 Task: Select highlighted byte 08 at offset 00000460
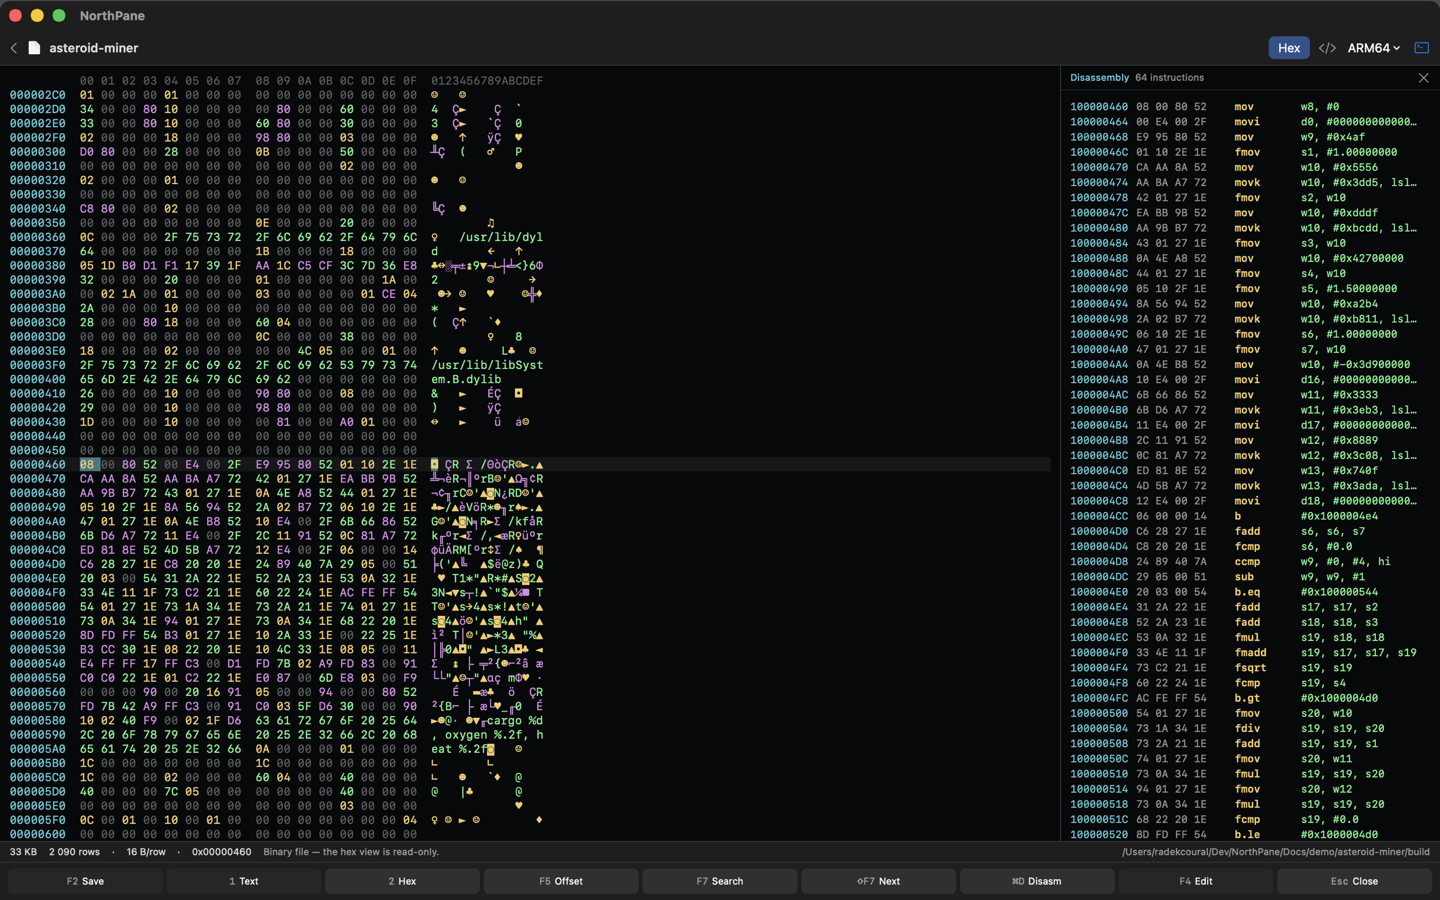(x=87, y=465)
